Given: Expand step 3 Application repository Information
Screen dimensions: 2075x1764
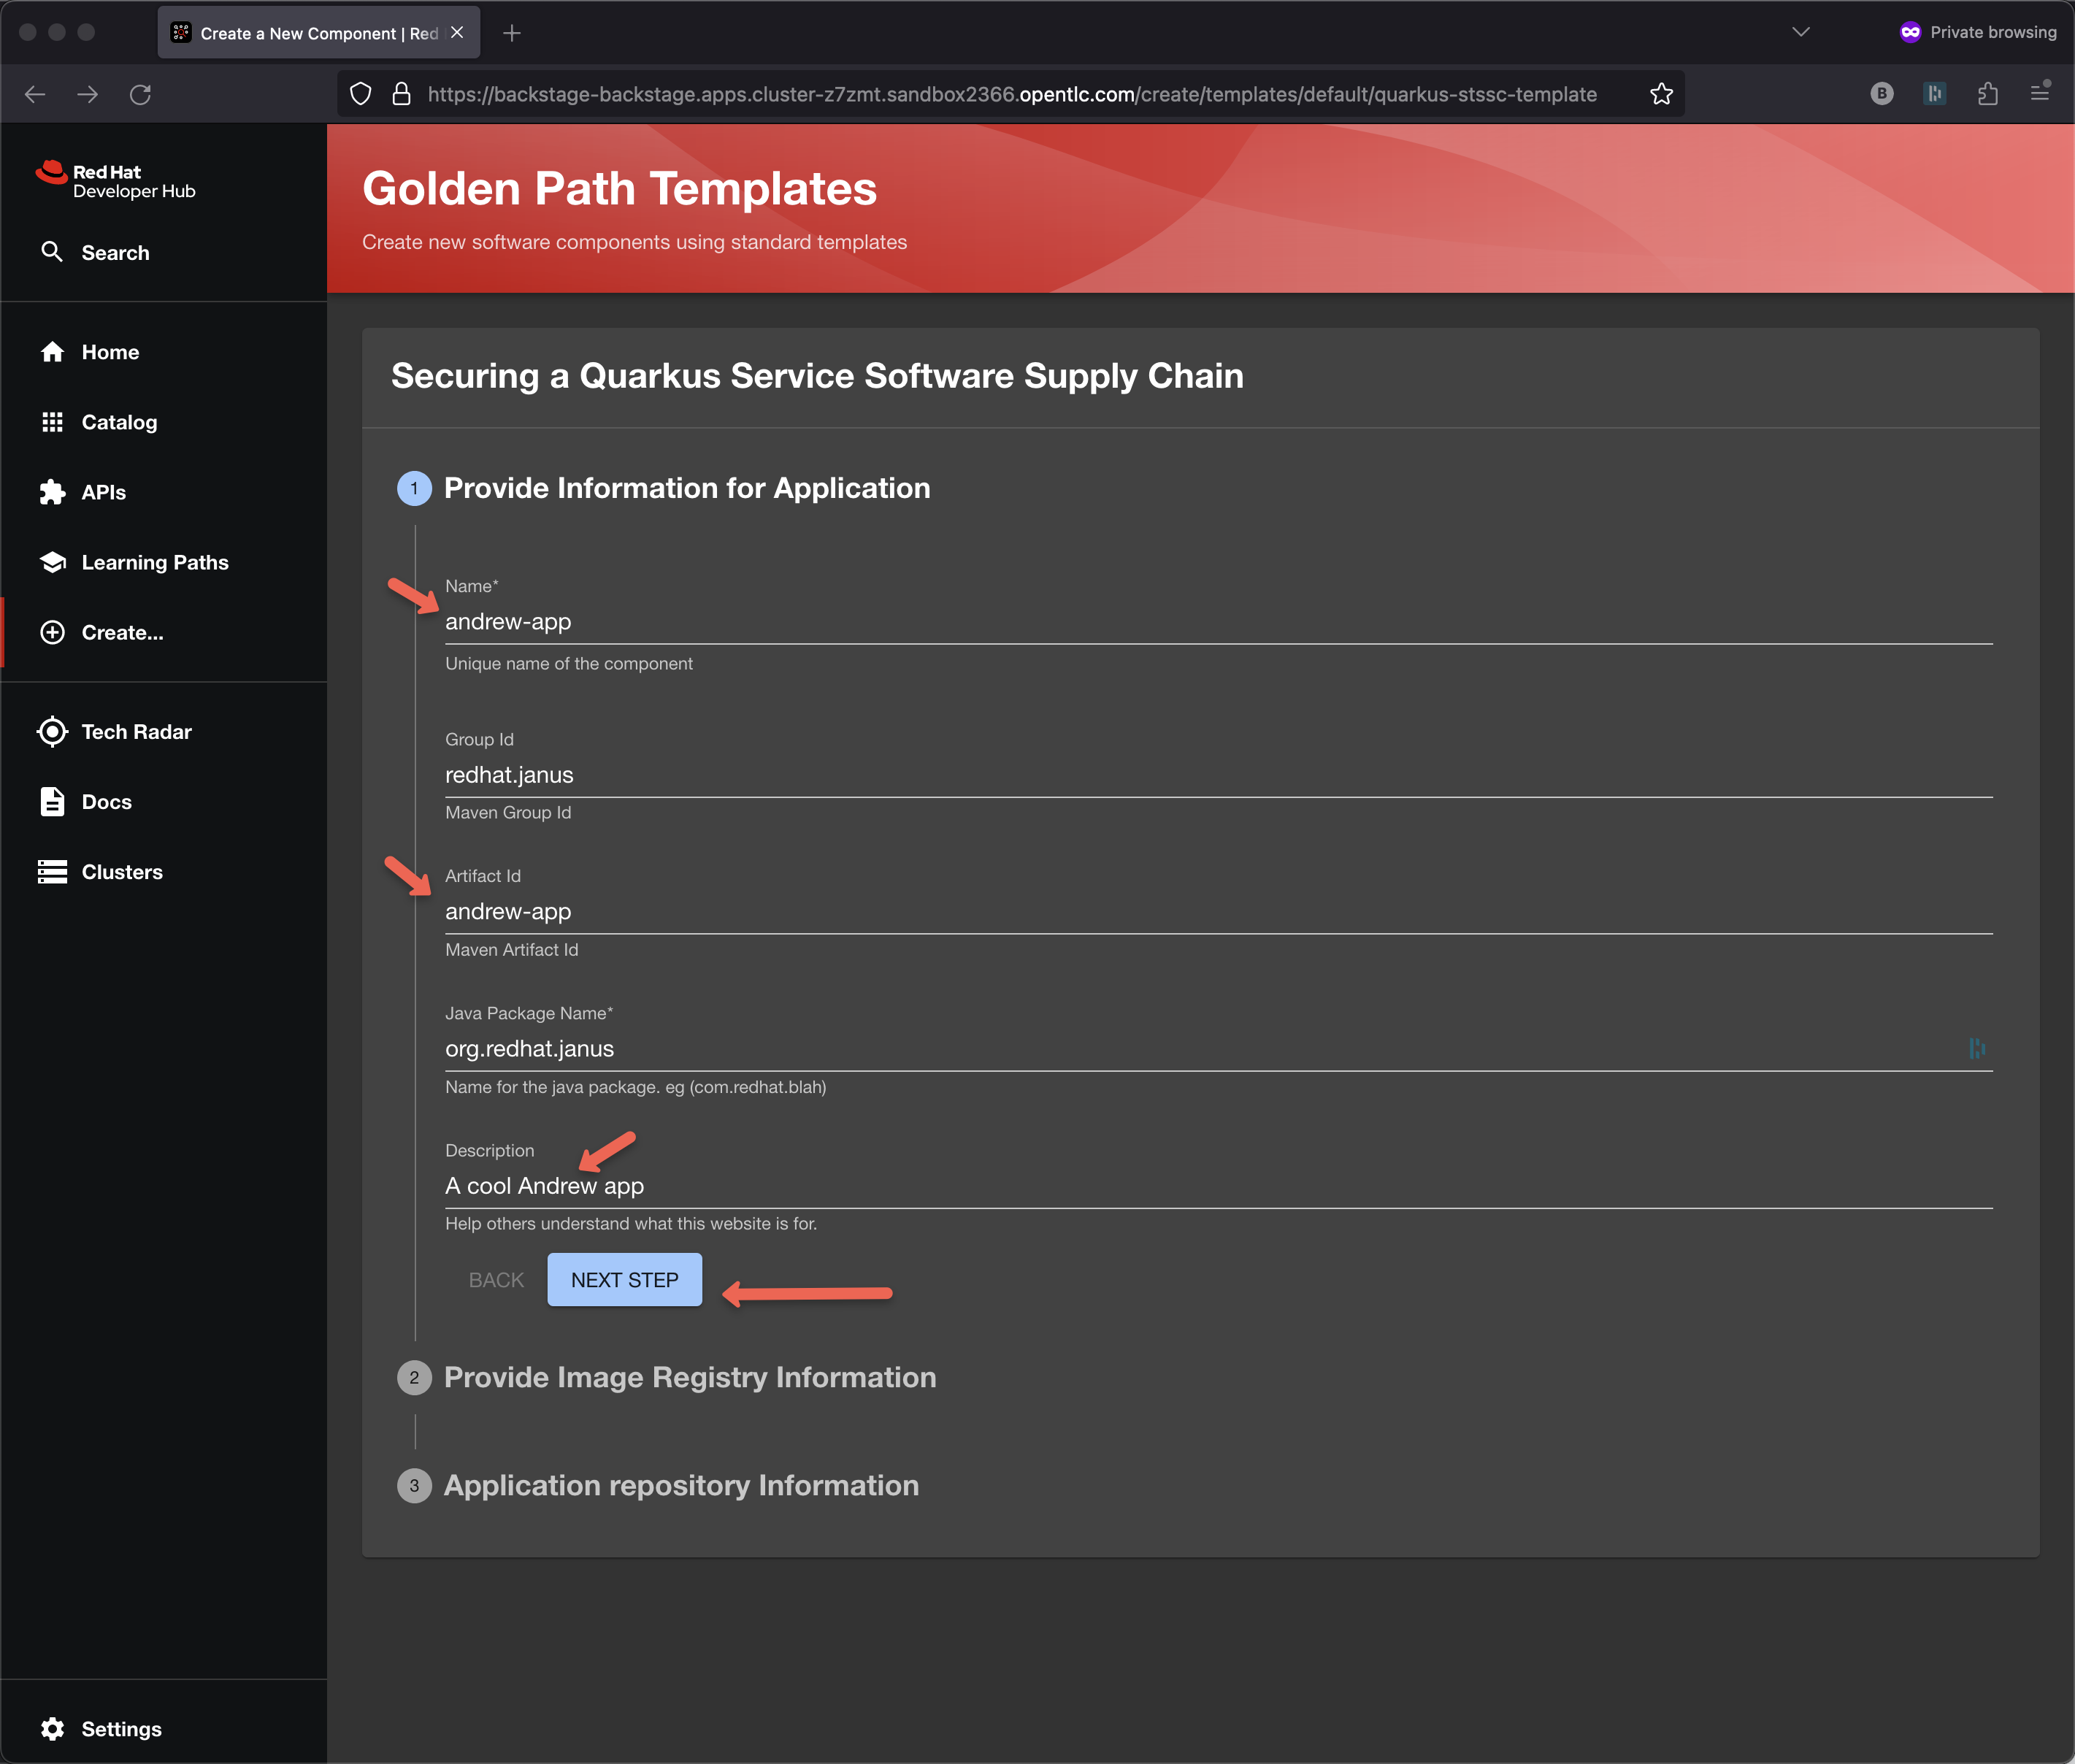Looking at the screenshot, I should pyautogui.click(x=680, y=1485).
